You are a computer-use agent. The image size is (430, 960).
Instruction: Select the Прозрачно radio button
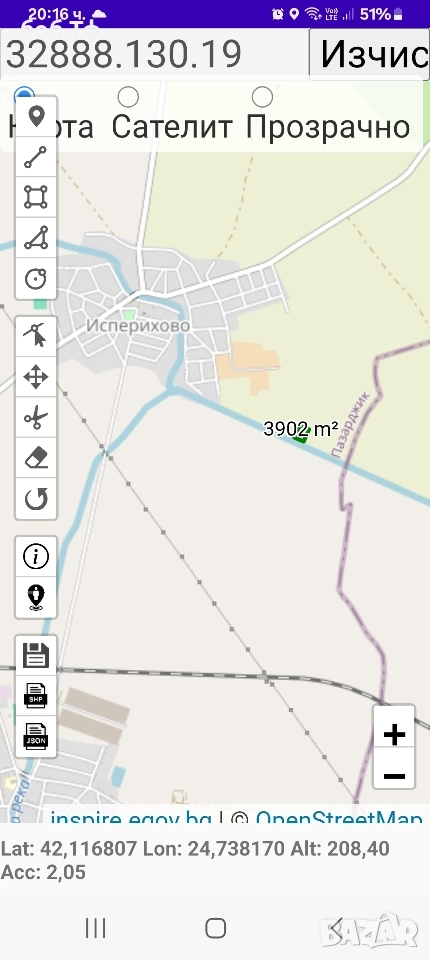(262, 97)
